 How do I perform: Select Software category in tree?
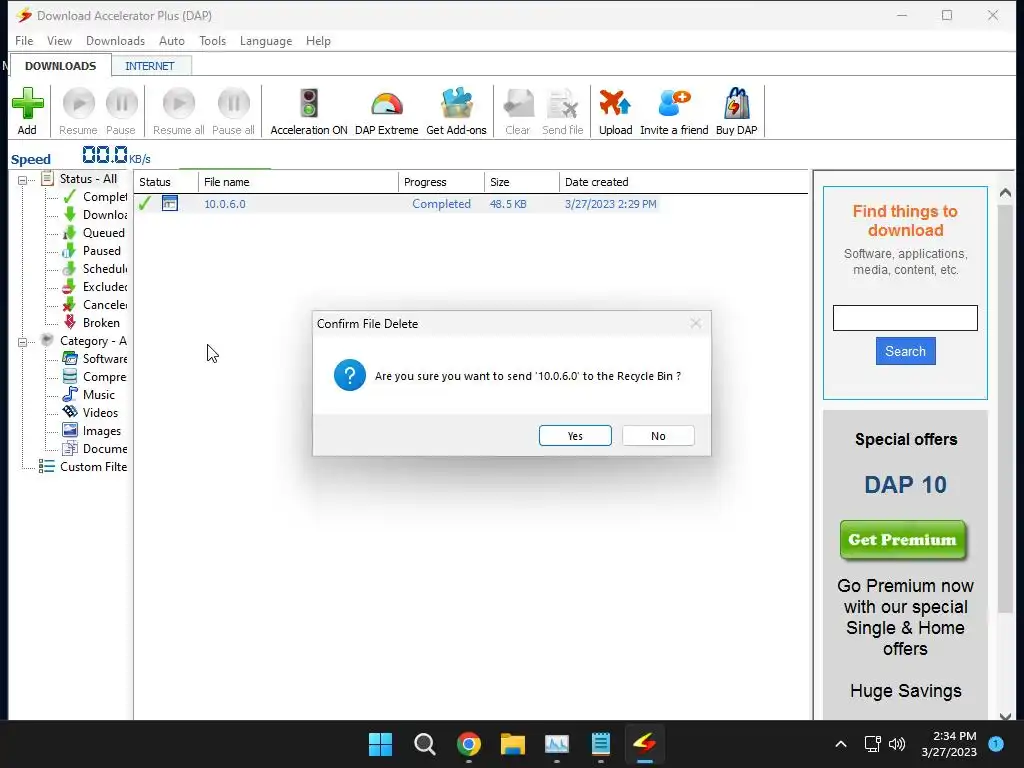(x=95, y=359)
